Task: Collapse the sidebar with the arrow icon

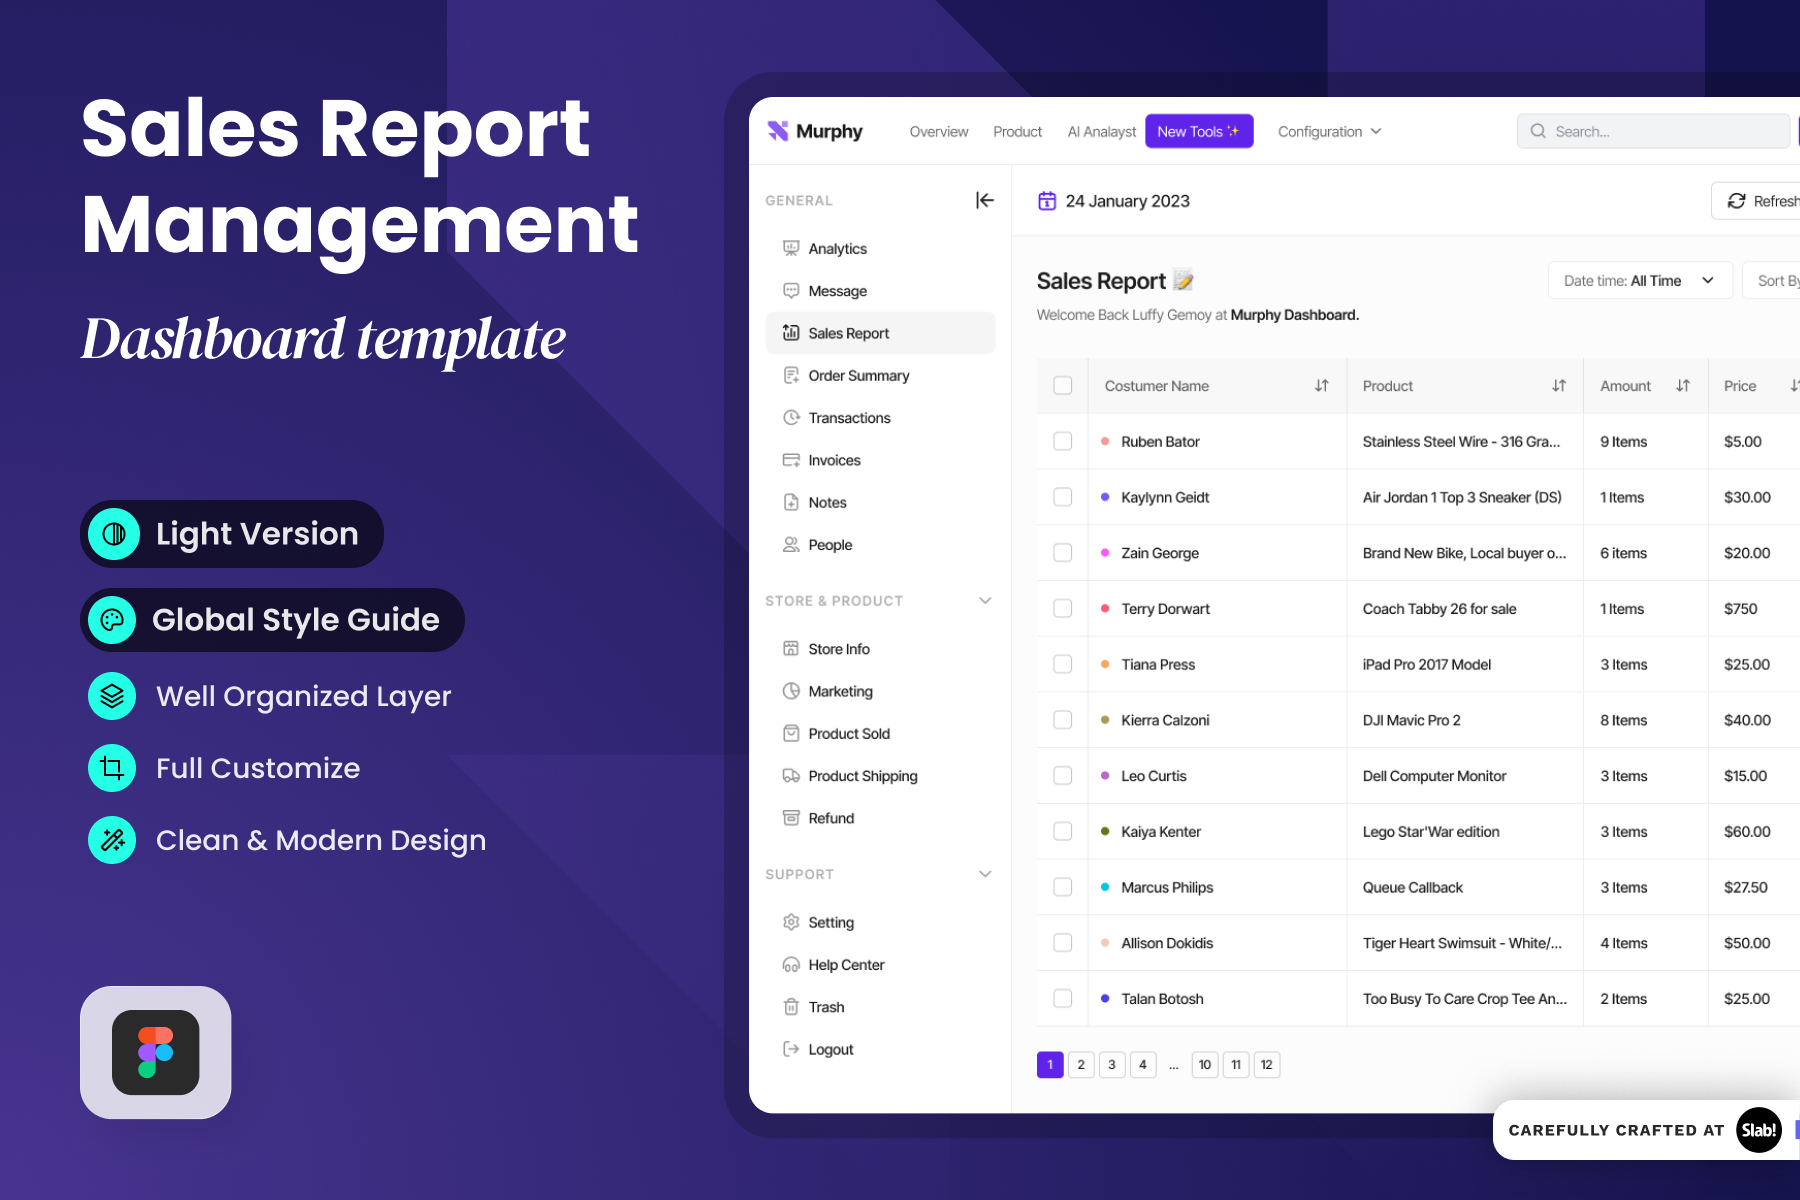Action: click(x=985, y=200)
